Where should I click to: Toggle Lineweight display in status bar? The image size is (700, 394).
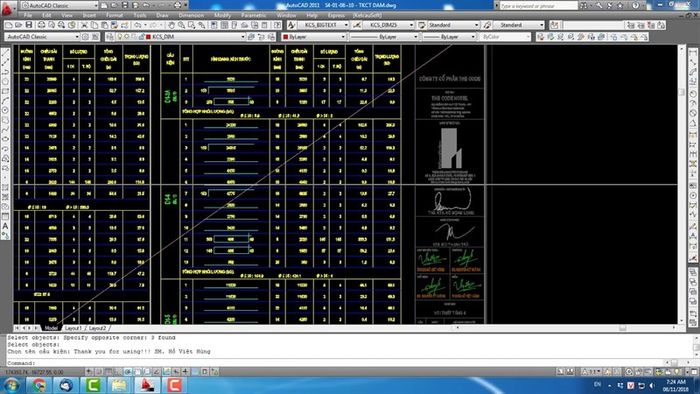point(186,372)
